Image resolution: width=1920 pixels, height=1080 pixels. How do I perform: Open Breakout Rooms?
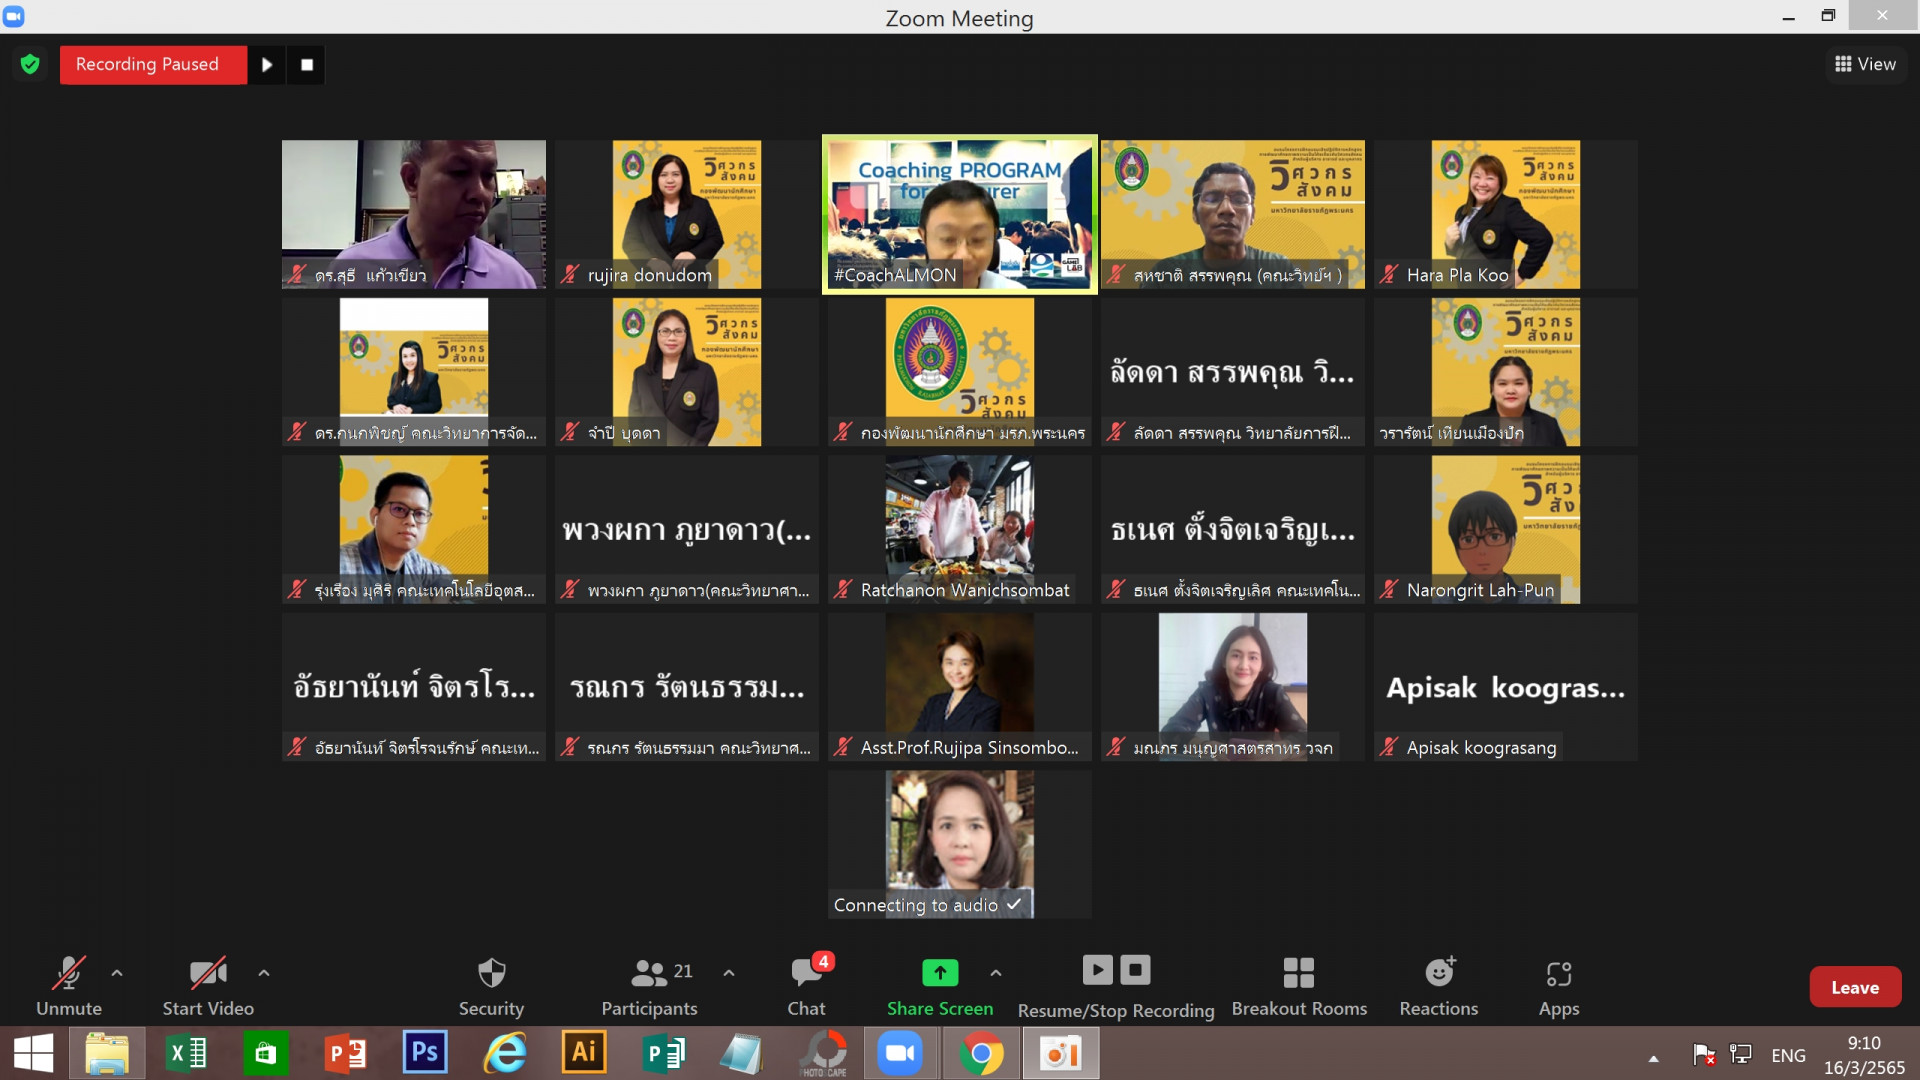(1298, 973)
